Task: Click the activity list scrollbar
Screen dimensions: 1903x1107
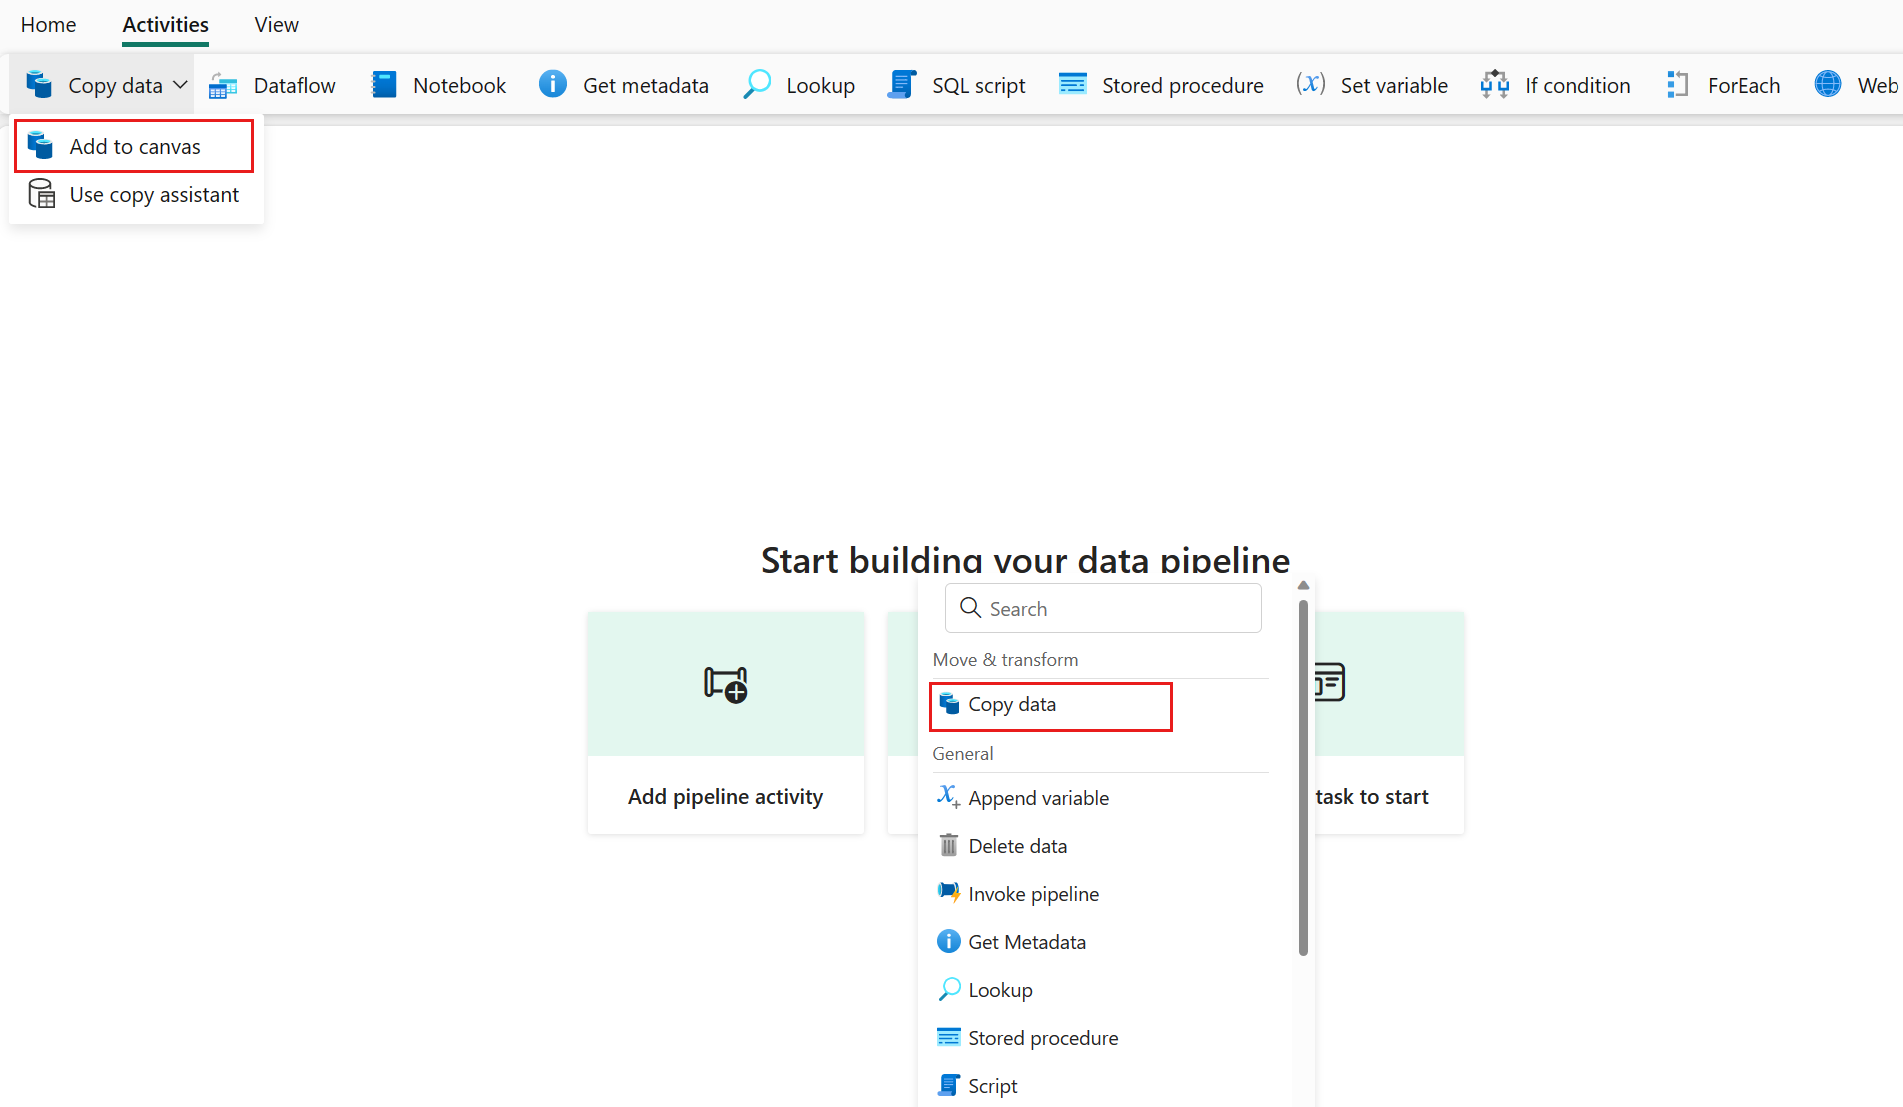Action: 1303,778
